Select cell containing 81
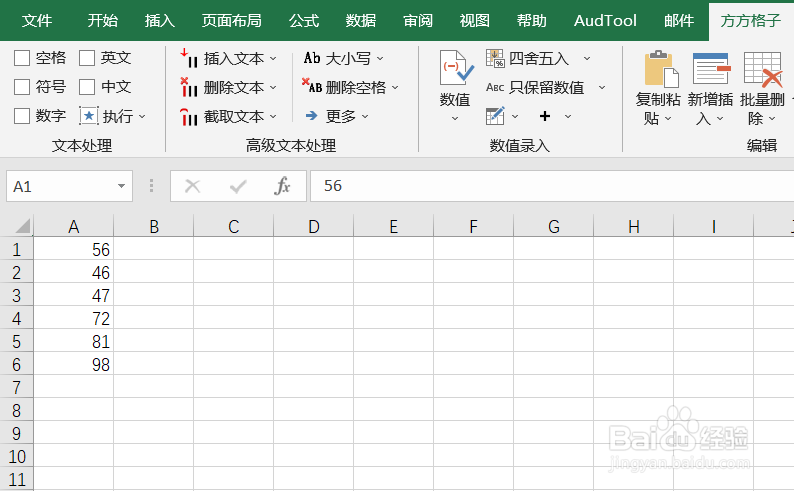 point(73,341)
